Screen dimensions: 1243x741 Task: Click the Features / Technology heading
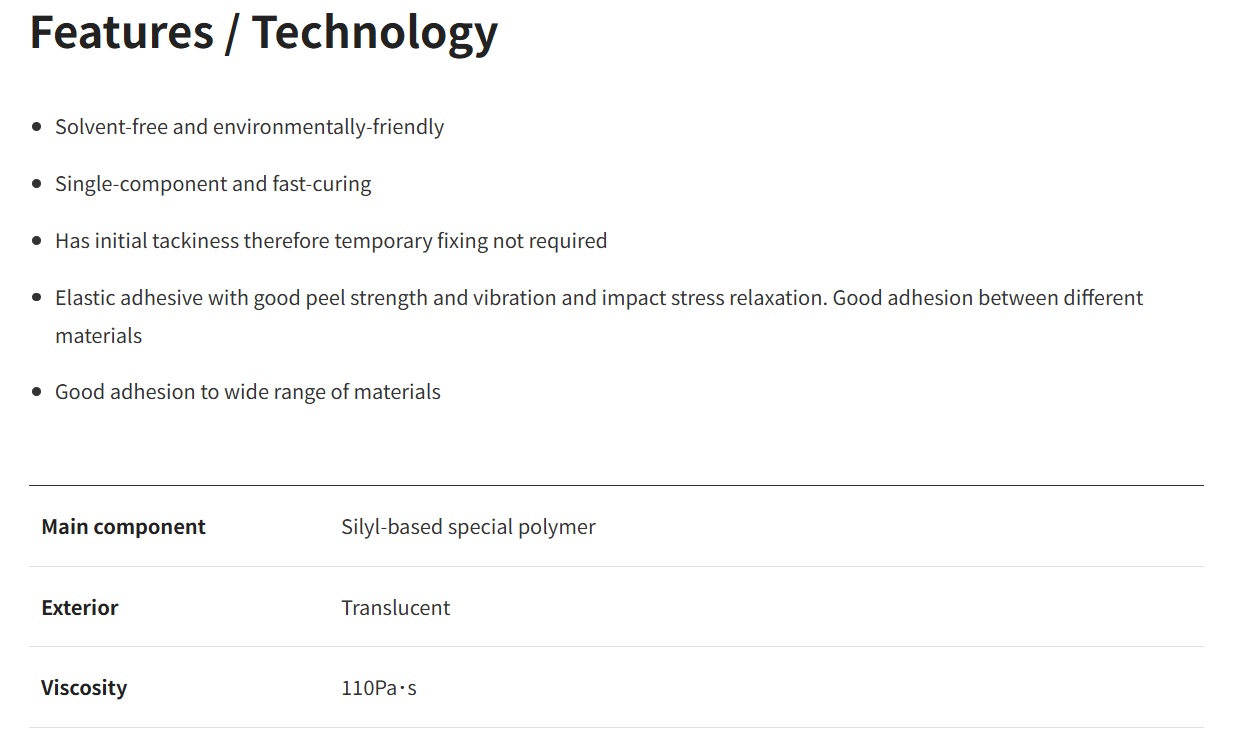point(263,32)
